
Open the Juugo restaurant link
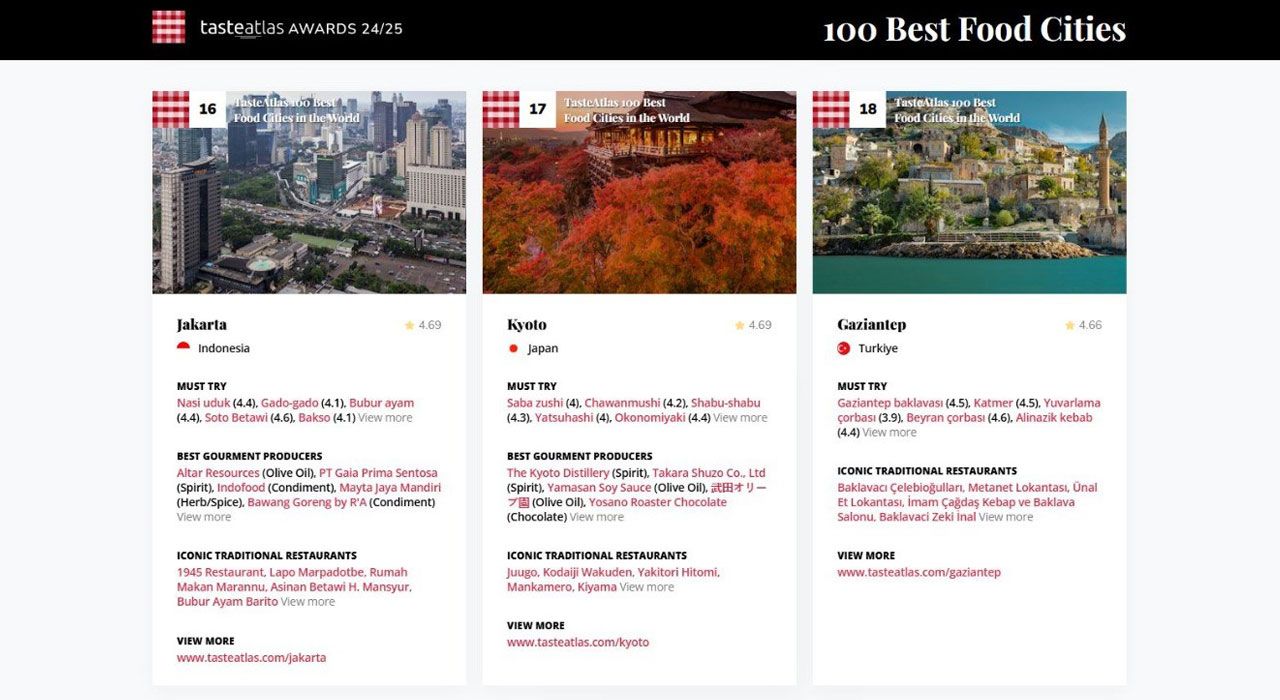pos(522,573)
